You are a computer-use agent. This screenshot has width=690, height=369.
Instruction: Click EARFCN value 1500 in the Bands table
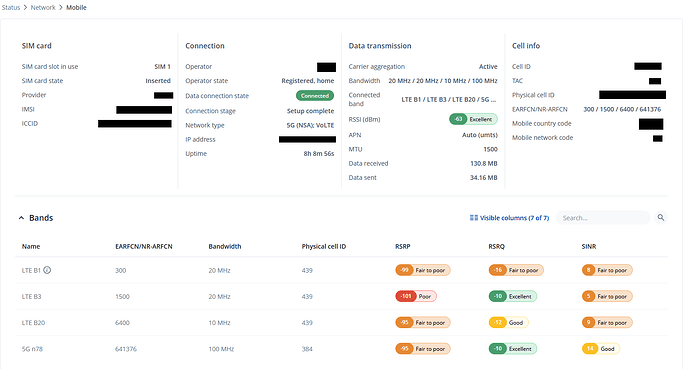coord(122,296)
